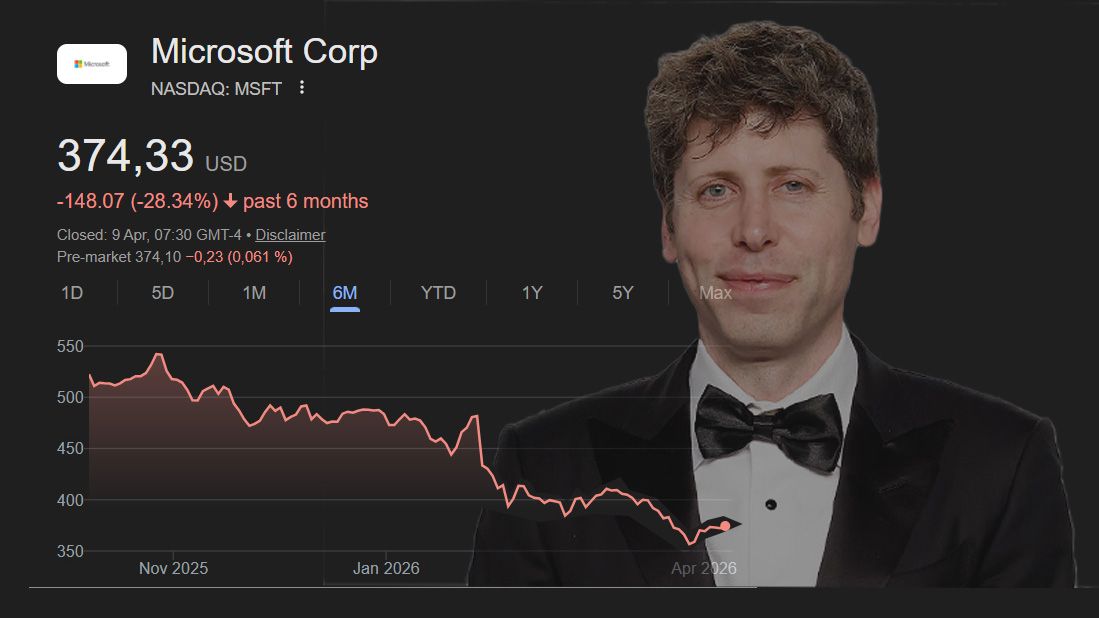Select the 5D time range
This screenshot has width=1099, height=618.
(161, 293)
